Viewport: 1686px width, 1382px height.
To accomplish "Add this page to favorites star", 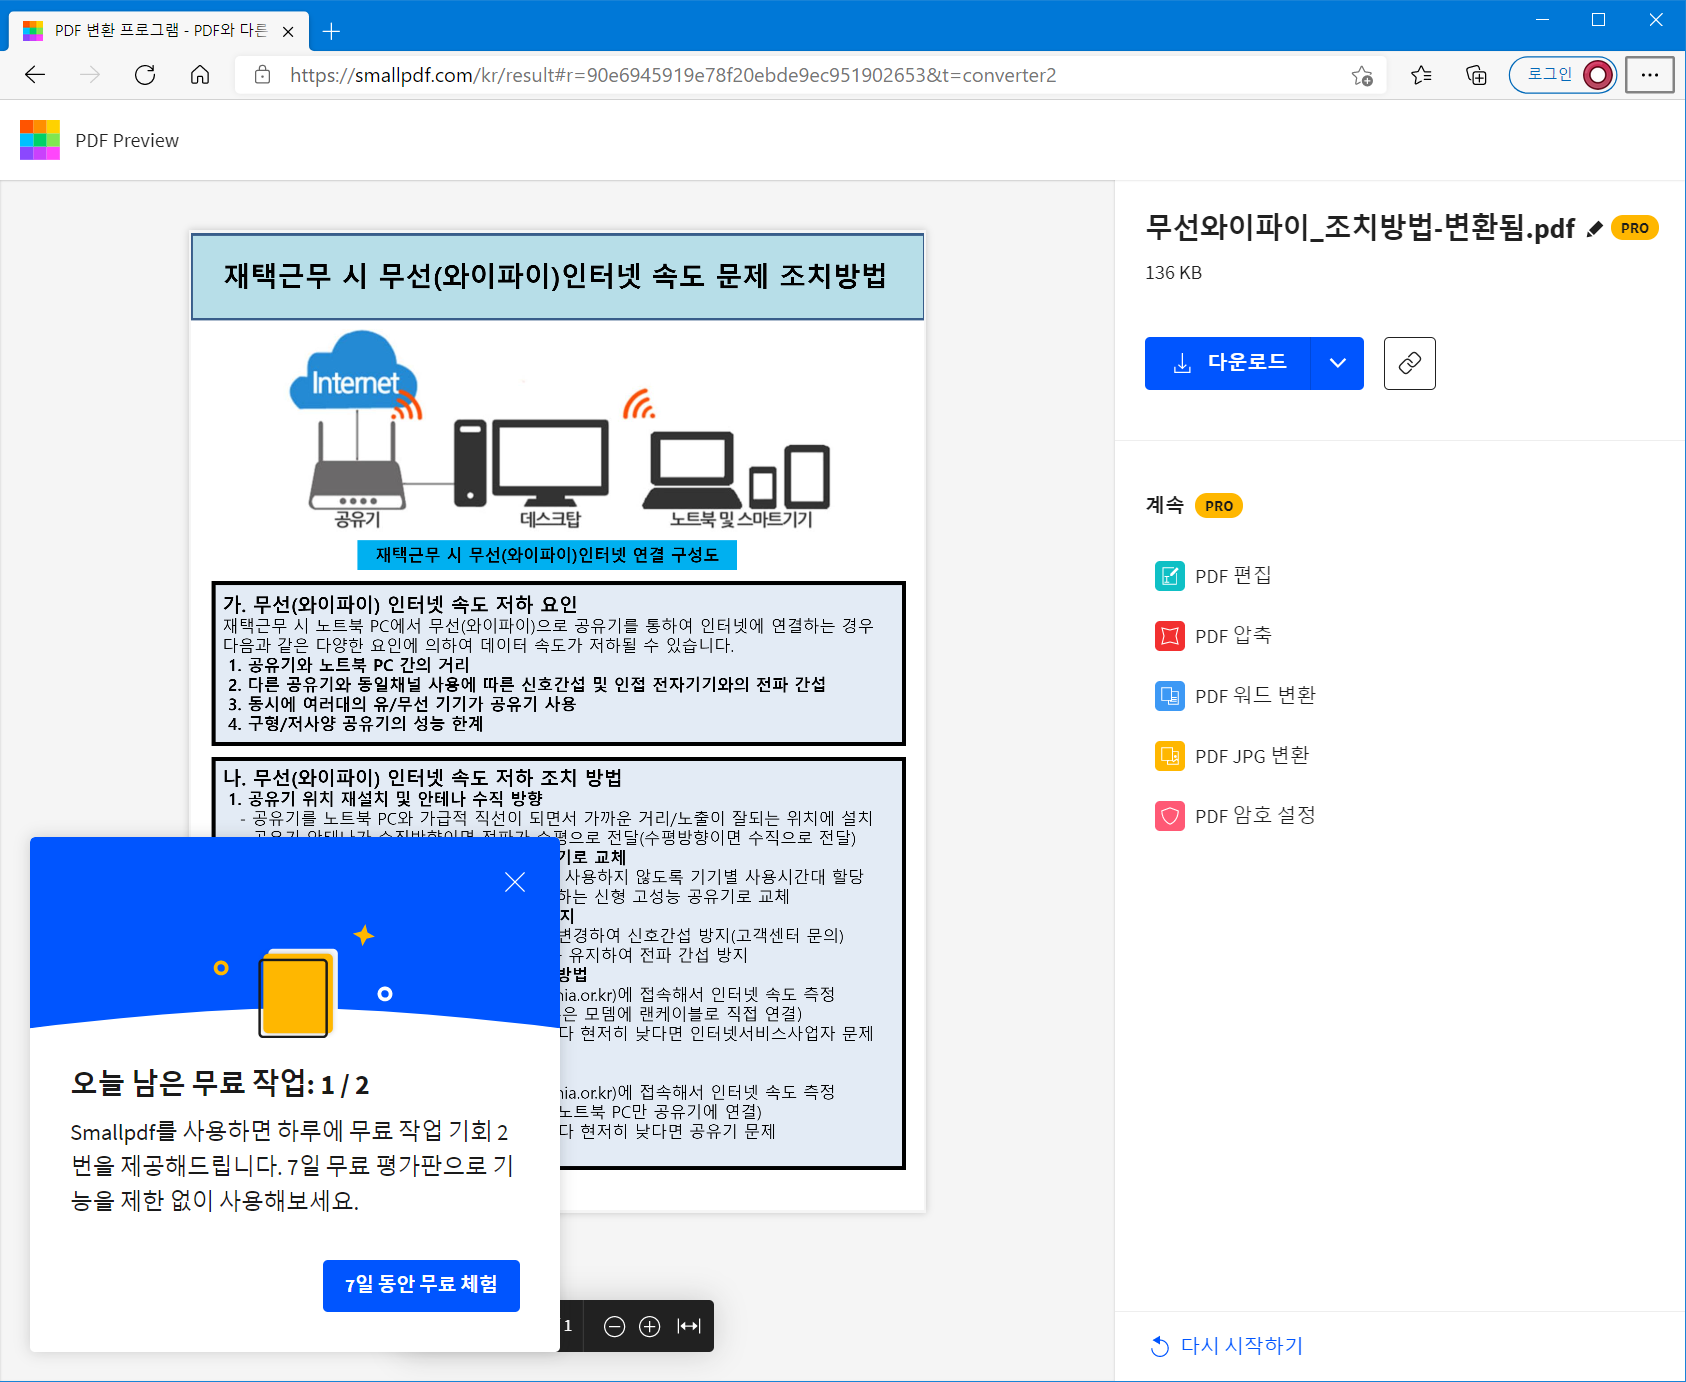I will point(1362,75).
